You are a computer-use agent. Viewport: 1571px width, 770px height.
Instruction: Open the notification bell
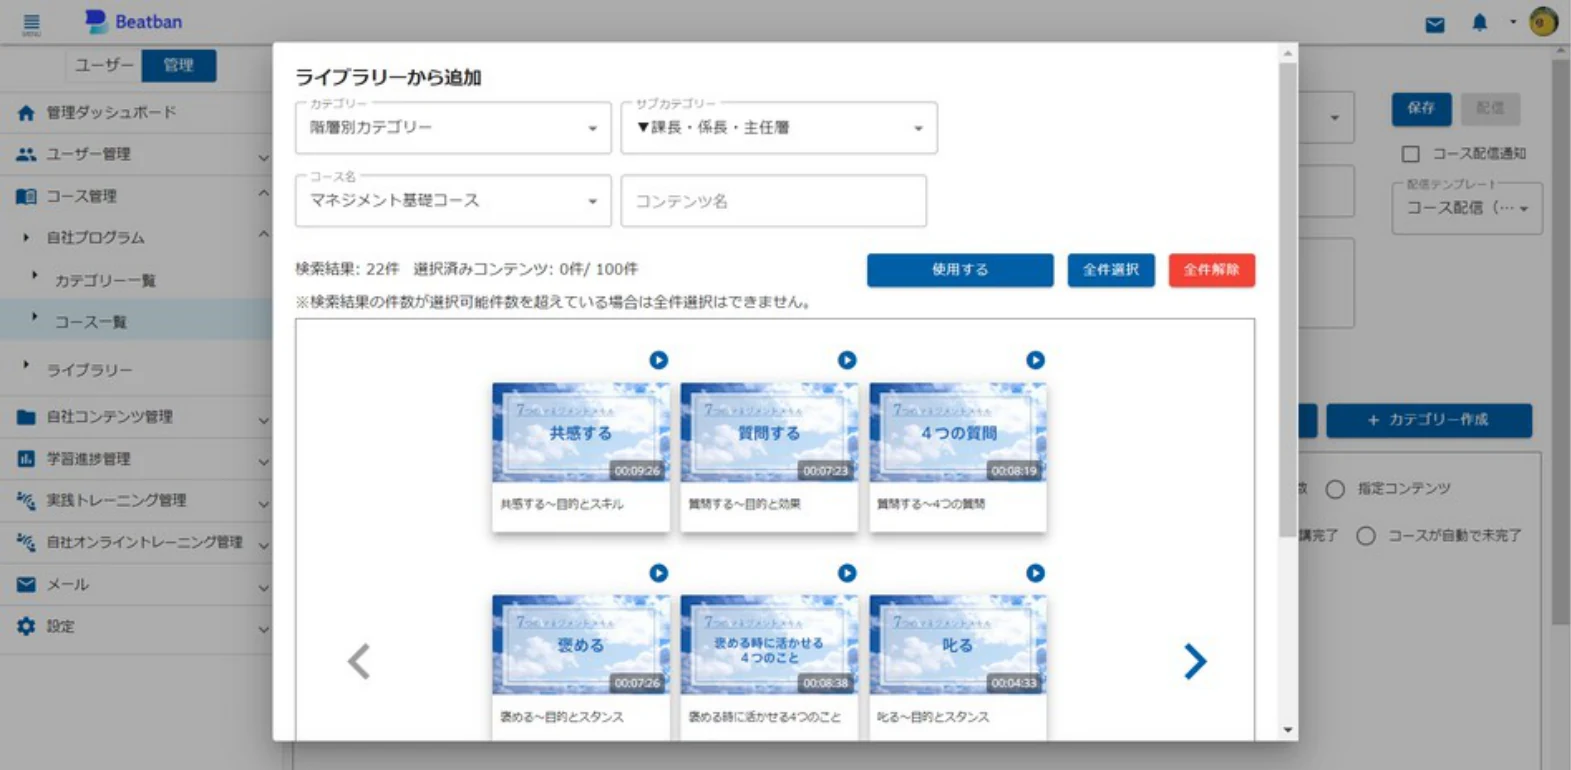[1480, 22]
